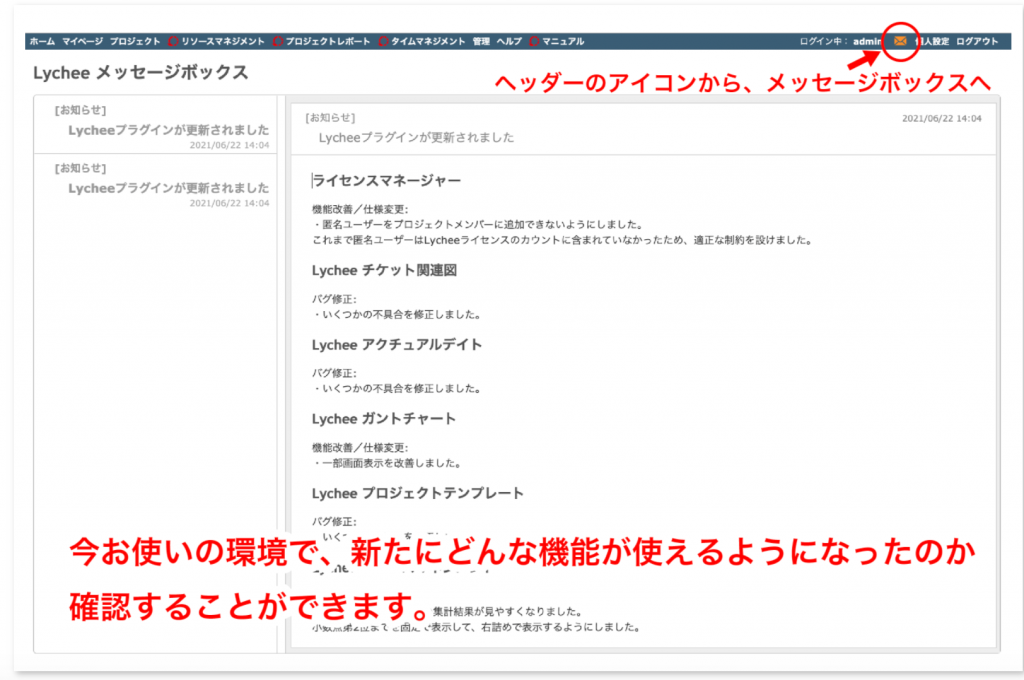Click the opened message title Lycheeプラグインが更新されました

[416, 137]
